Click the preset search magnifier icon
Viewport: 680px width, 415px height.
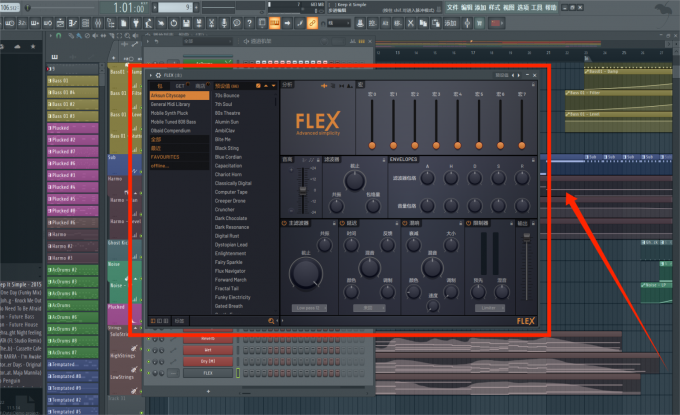[270, 320]
